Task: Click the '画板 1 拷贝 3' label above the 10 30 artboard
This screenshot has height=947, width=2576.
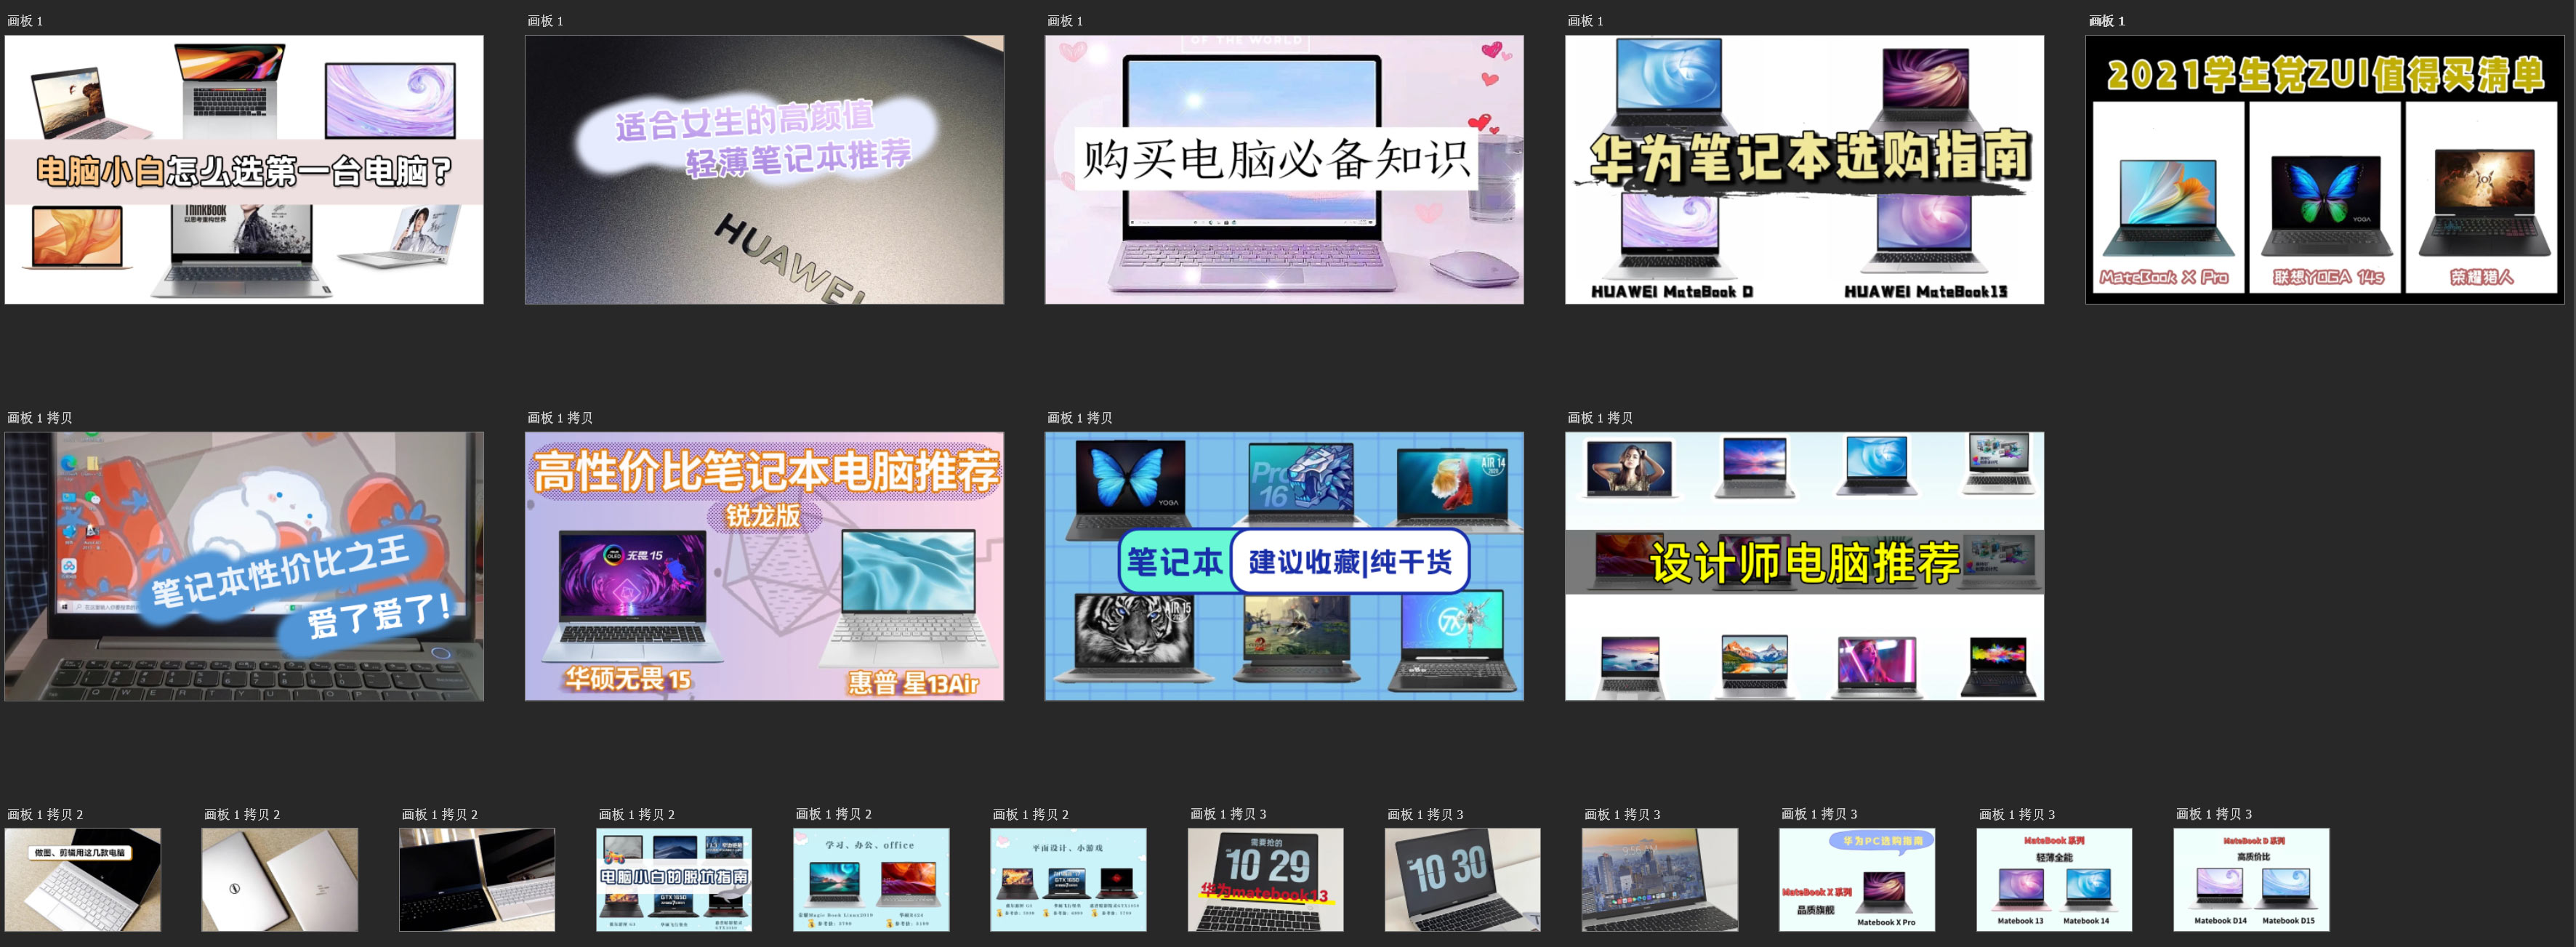Action: [x=1425, y=815]
